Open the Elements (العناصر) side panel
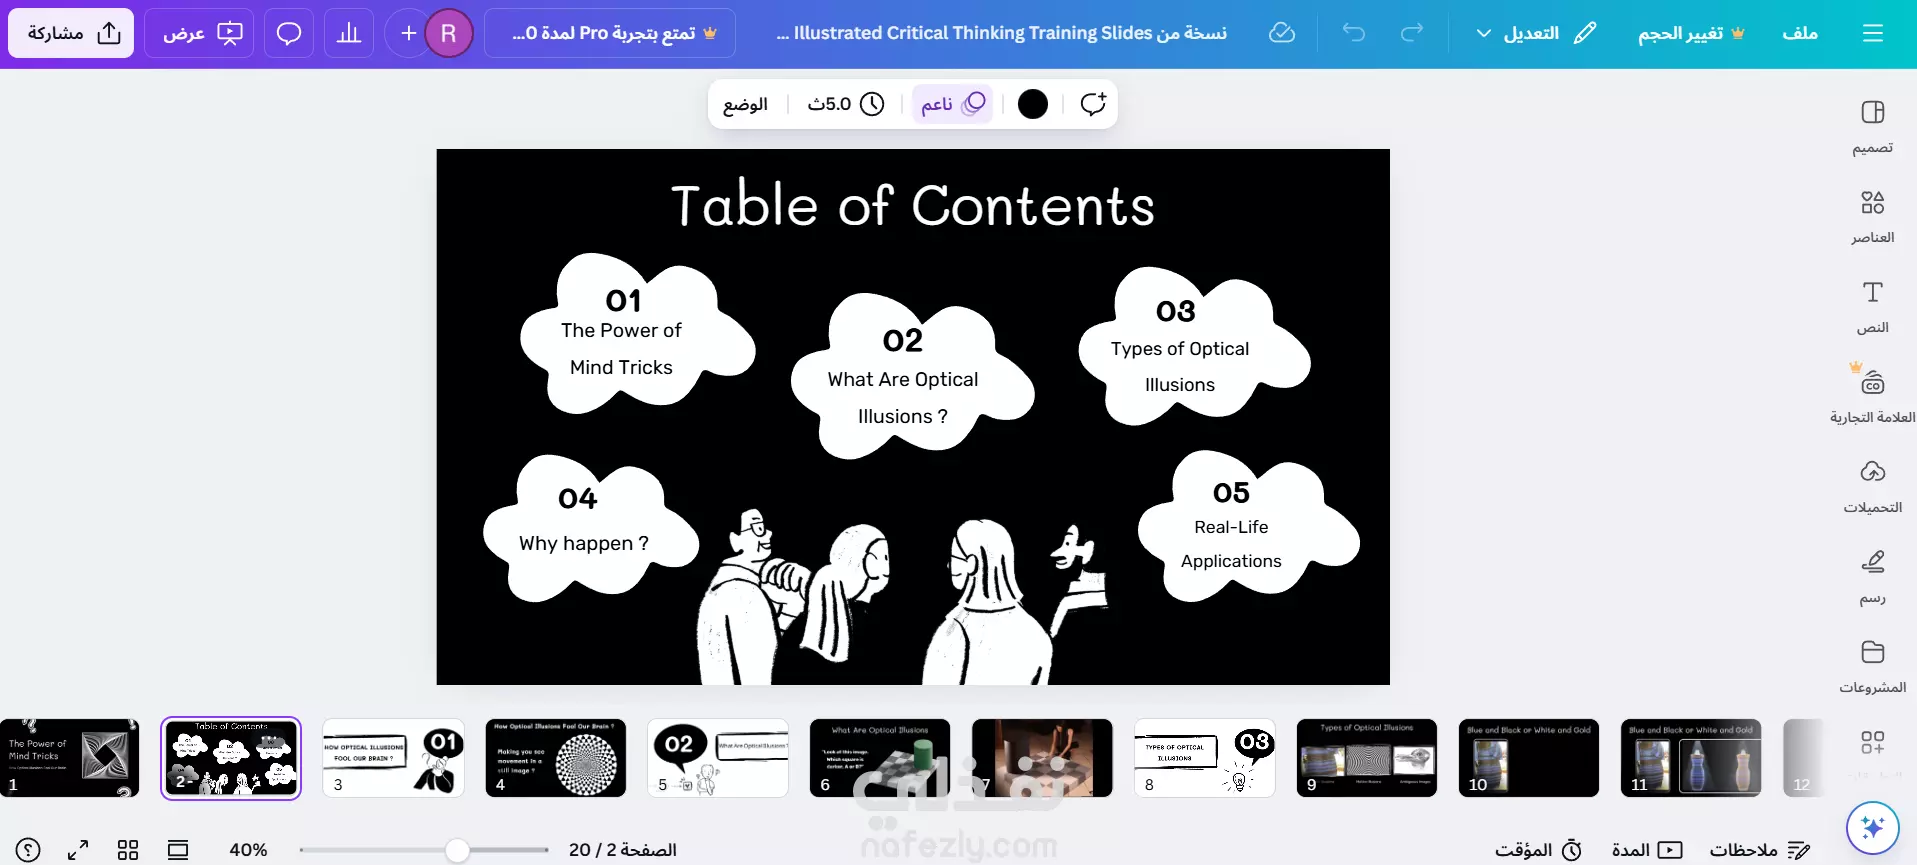Viewport: 1917px width, 865px height. (1872, 217)
